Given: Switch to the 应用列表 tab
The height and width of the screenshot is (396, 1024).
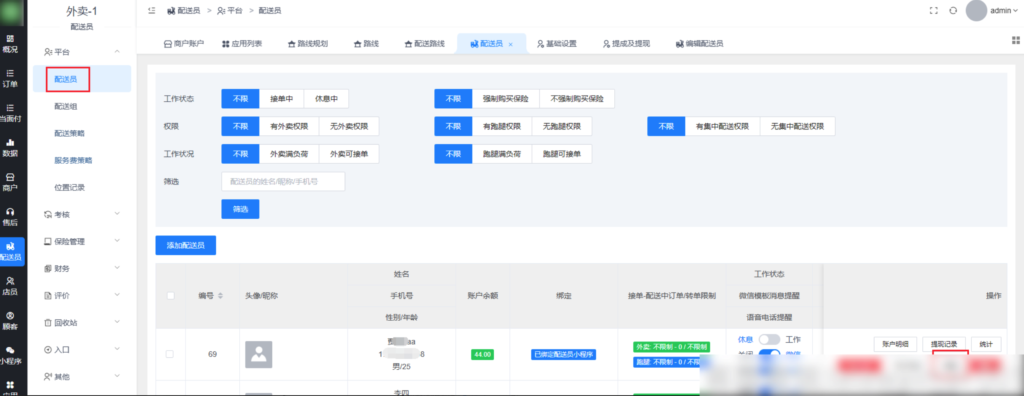Looking at the screenshot, I should (x=242, y=44).
